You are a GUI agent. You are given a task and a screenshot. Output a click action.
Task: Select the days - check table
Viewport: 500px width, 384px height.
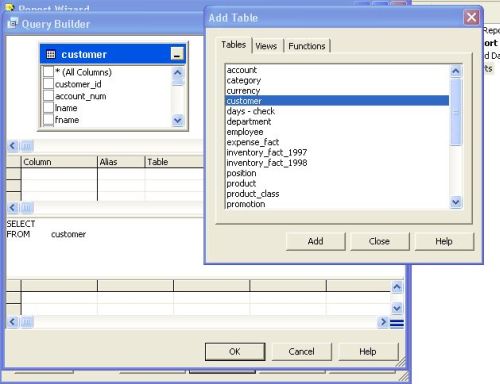tap(337, 111)
